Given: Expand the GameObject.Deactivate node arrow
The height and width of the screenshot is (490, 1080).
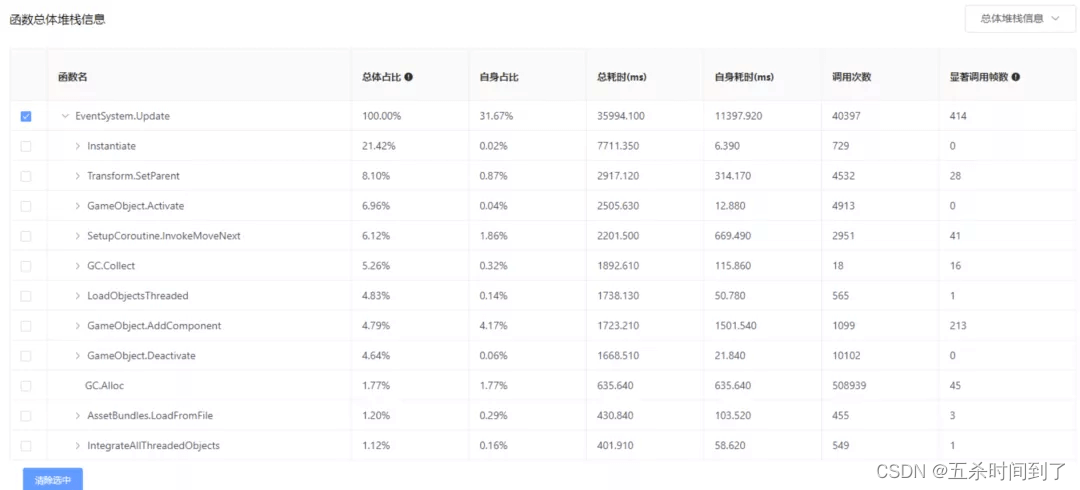Looking at the screenshot, I should click(x=78, y=356).
